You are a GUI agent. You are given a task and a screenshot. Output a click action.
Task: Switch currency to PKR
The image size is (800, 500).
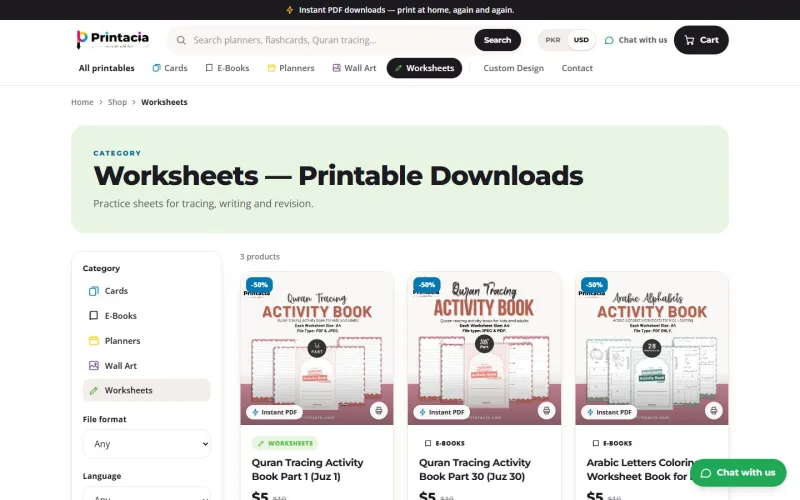pos(553,40)
